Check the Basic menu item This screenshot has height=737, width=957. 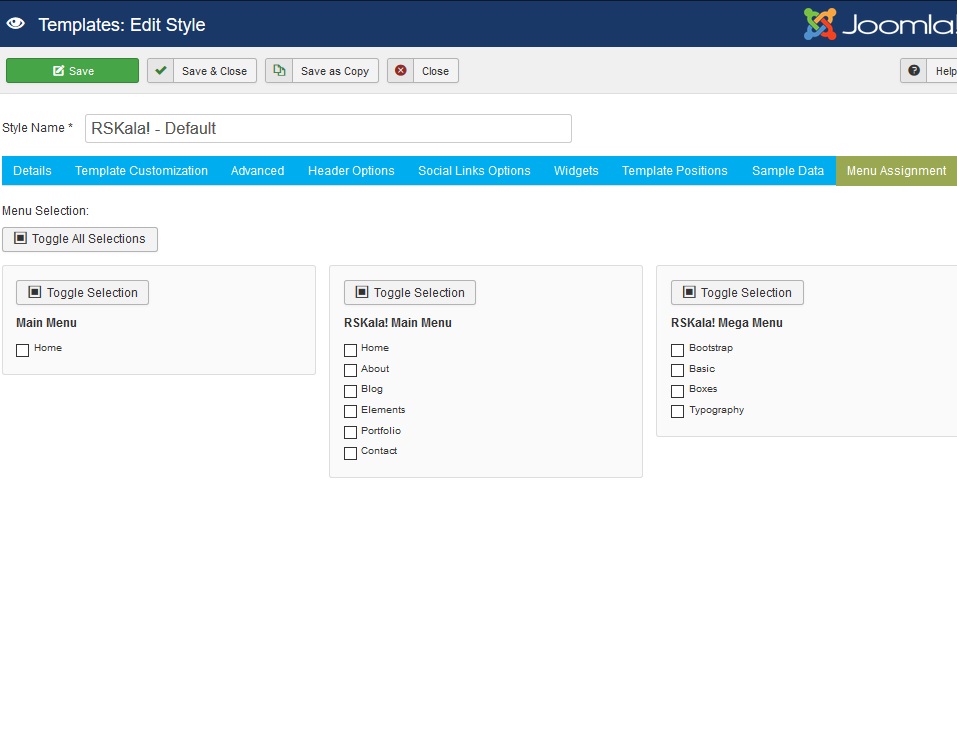click(677, 370)
